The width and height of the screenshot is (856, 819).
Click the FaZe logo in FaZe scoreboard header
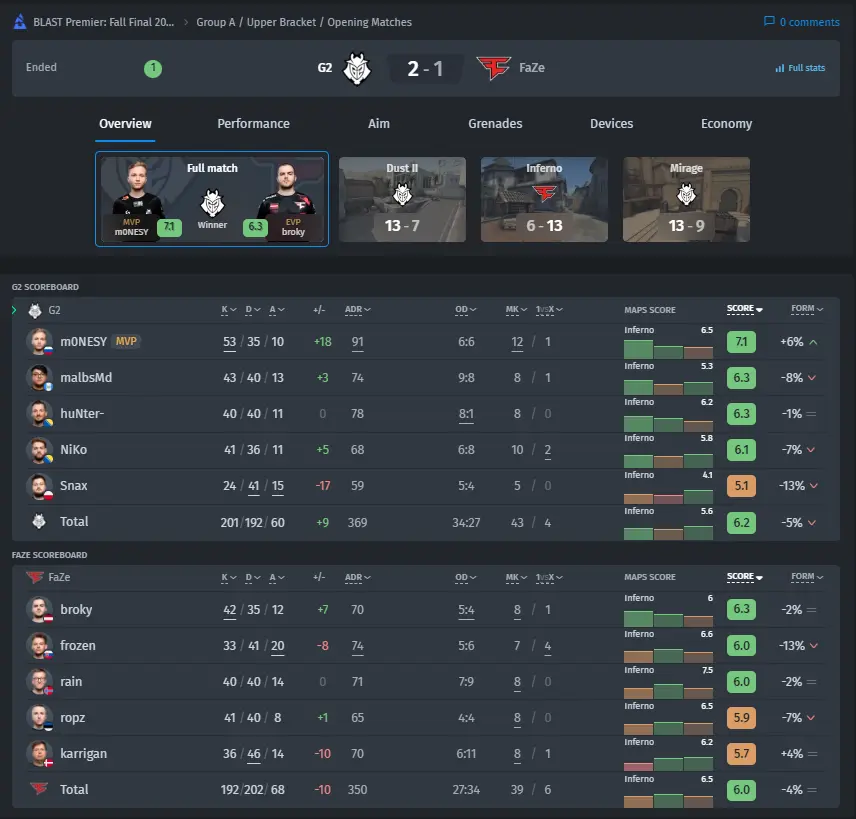(x=35, y=577)
